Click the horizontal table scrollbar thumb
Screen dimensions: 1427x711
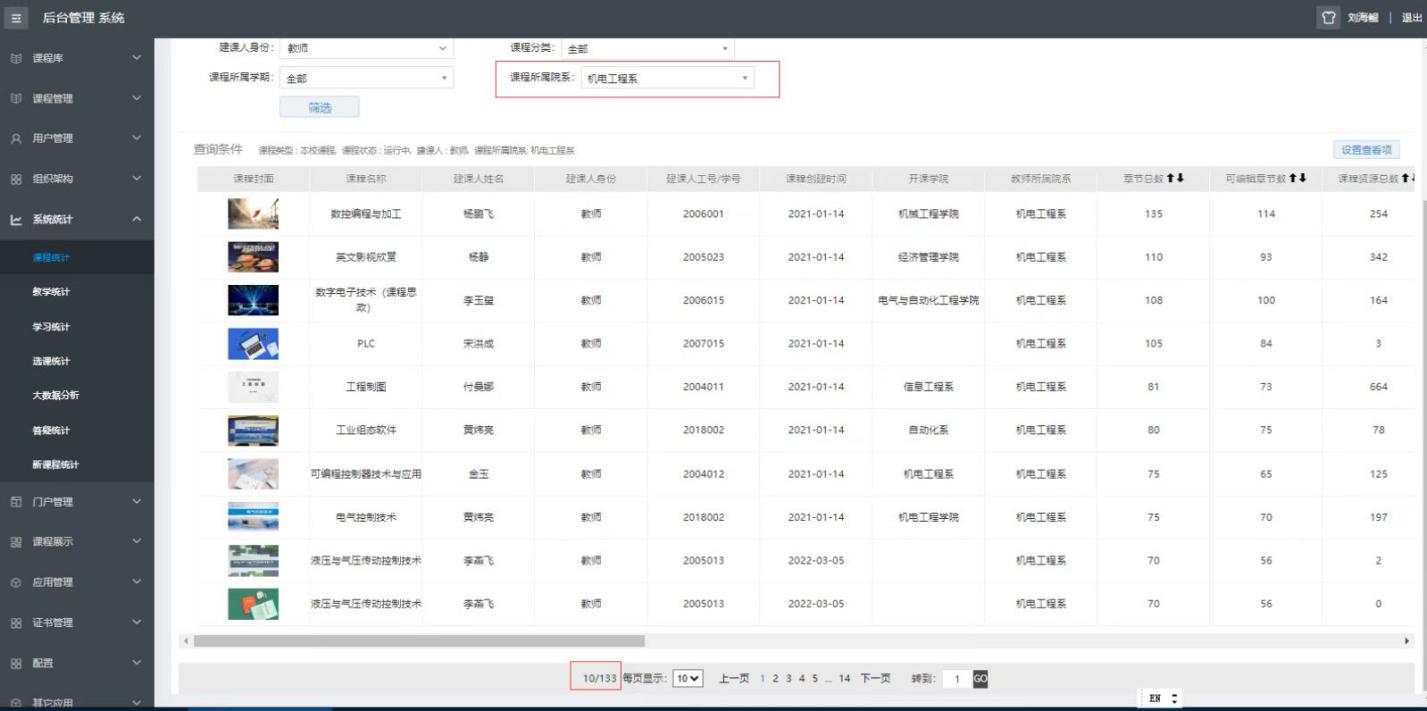(x=419, y=641)
